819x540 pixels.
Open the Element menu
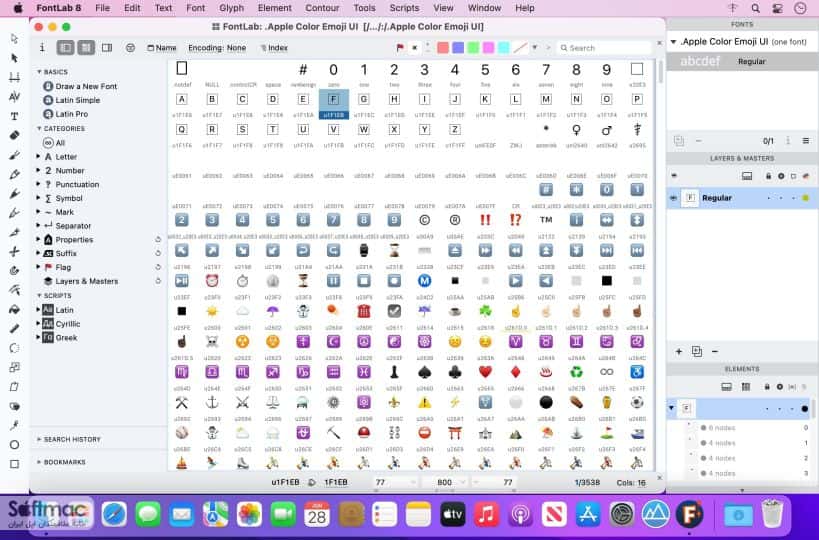coord(275,8)
